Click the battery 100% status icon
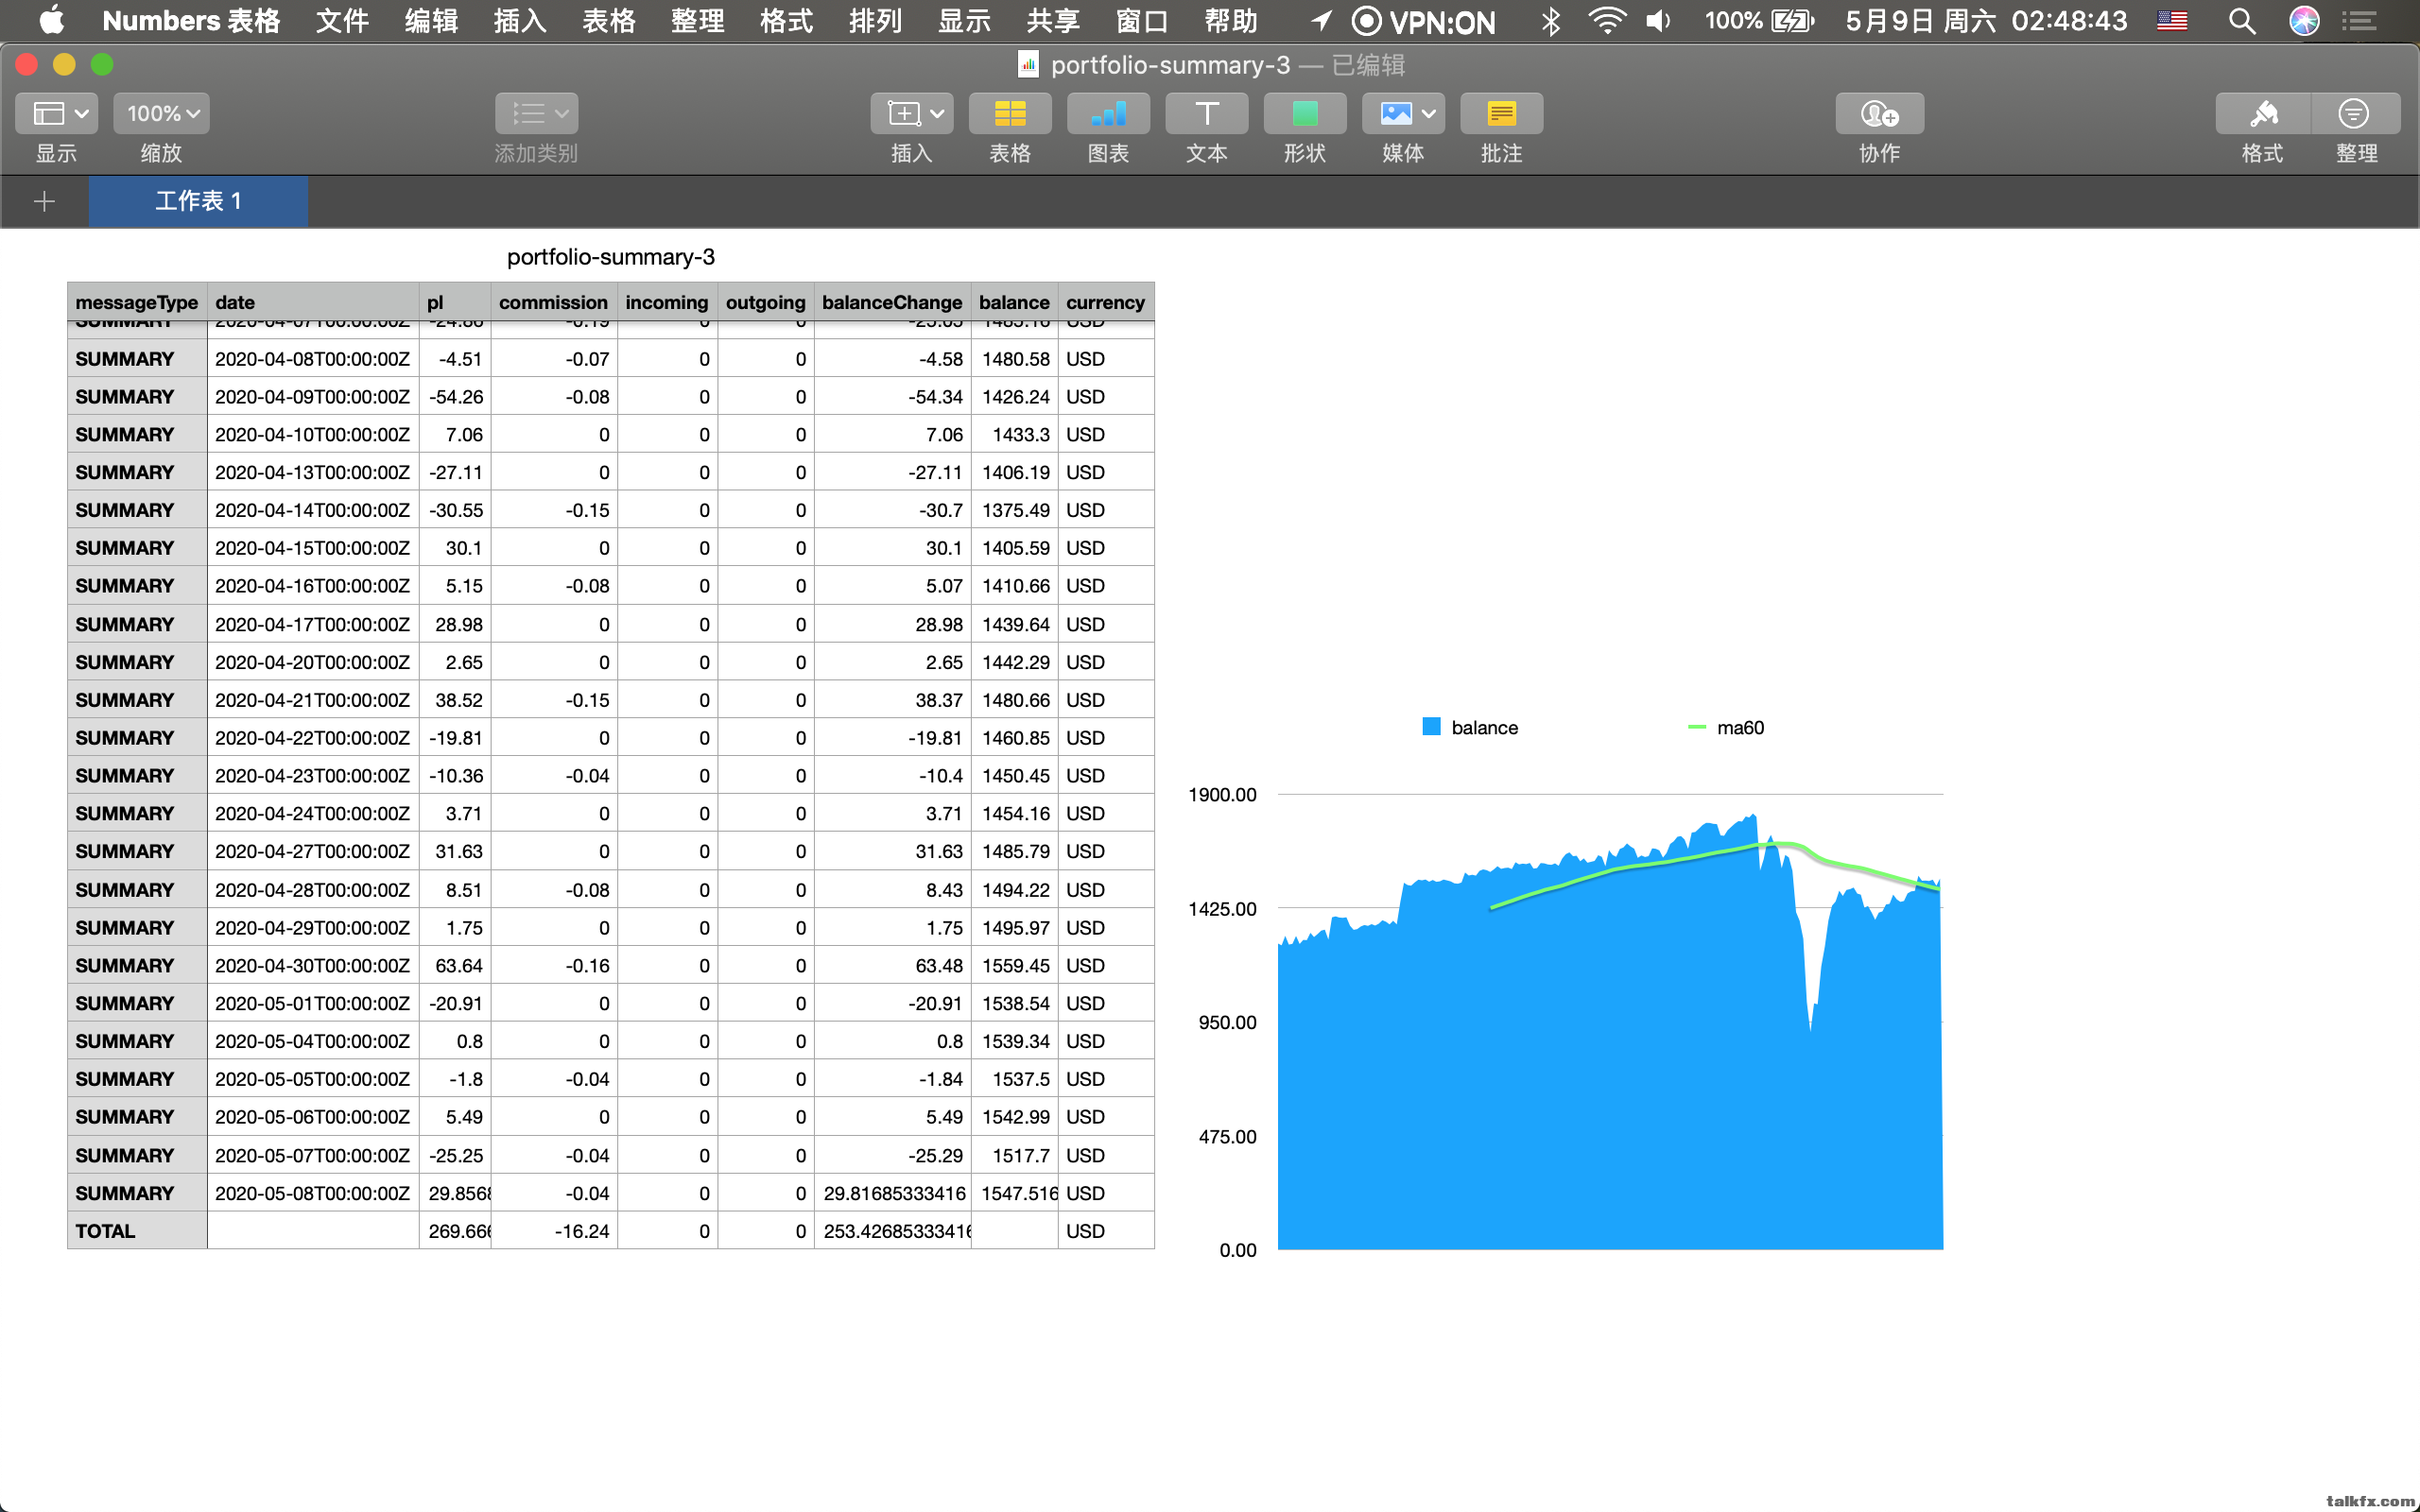The width and height of the screenshot is (2420, 1512). coord(1759,21)
